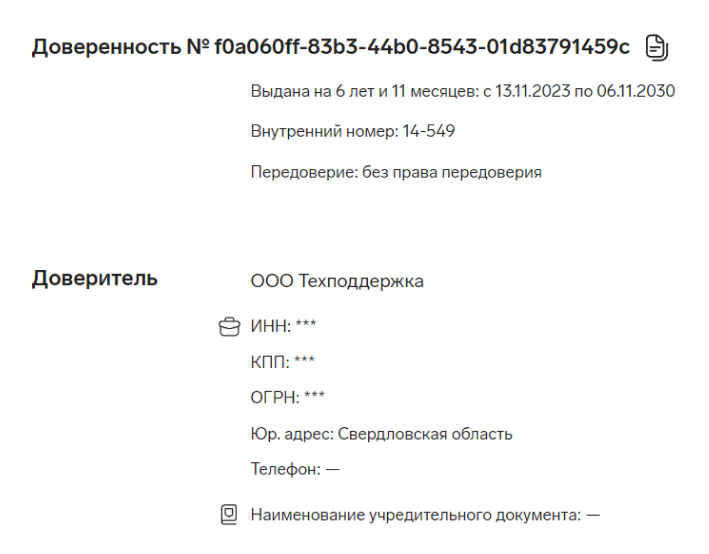
Task: Click the Внутренний номер 14-549 line
Action: 353,131
